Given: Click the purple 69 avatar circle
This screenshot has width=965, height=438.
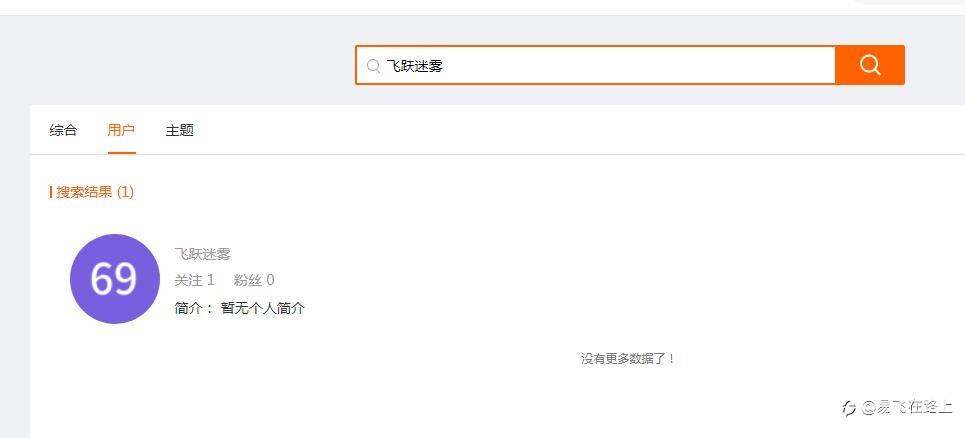Looking at the screenshot, I should [x=114, y=279].
